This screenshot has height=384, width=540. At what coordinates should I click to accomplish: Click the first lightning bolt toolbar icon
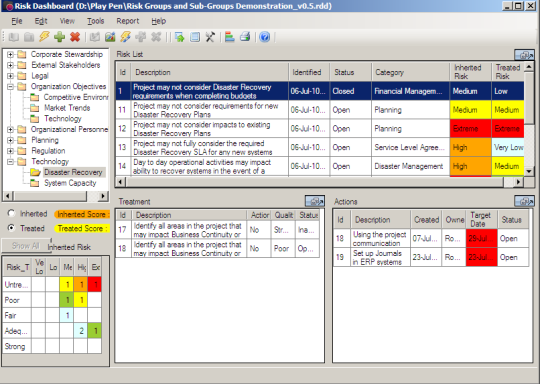[44, 37]
